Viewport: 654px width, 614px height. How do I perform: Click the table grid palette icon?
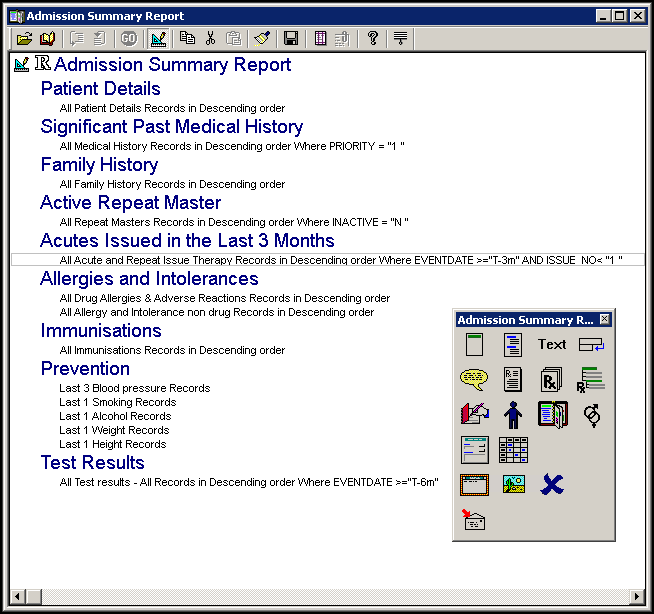[513, 449]
